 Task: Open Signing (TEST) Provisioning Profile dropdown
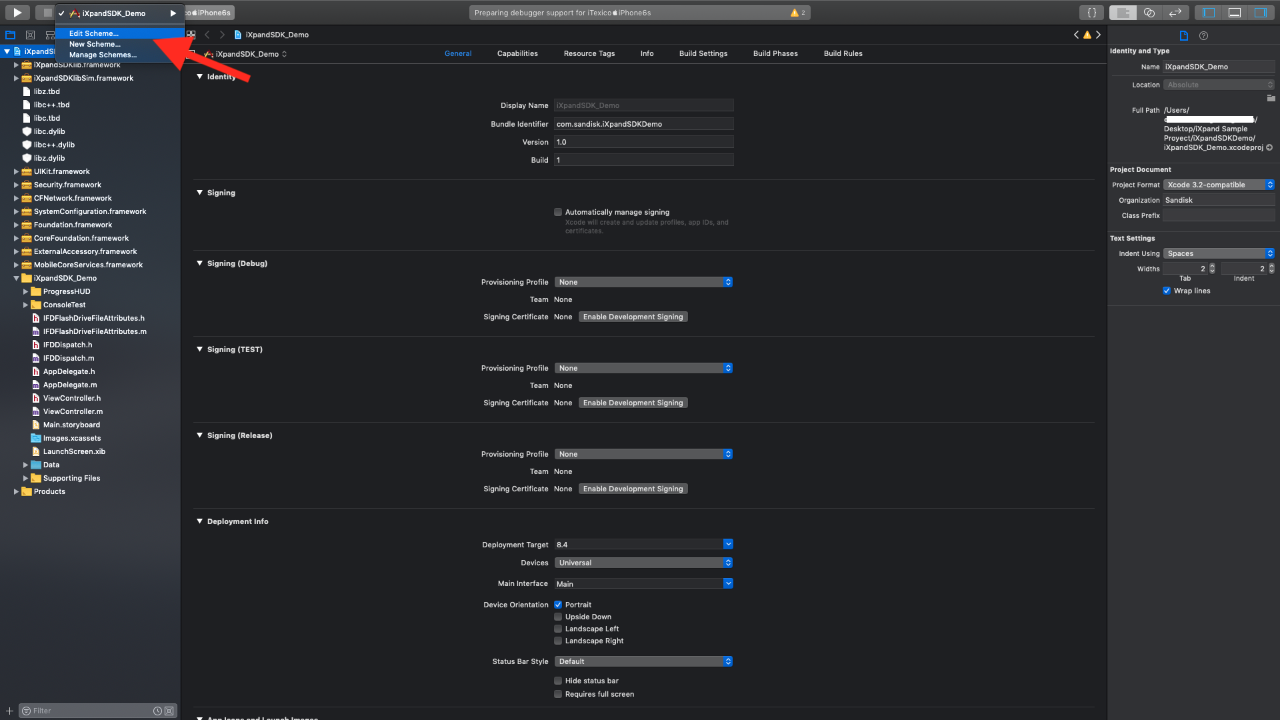644,368
